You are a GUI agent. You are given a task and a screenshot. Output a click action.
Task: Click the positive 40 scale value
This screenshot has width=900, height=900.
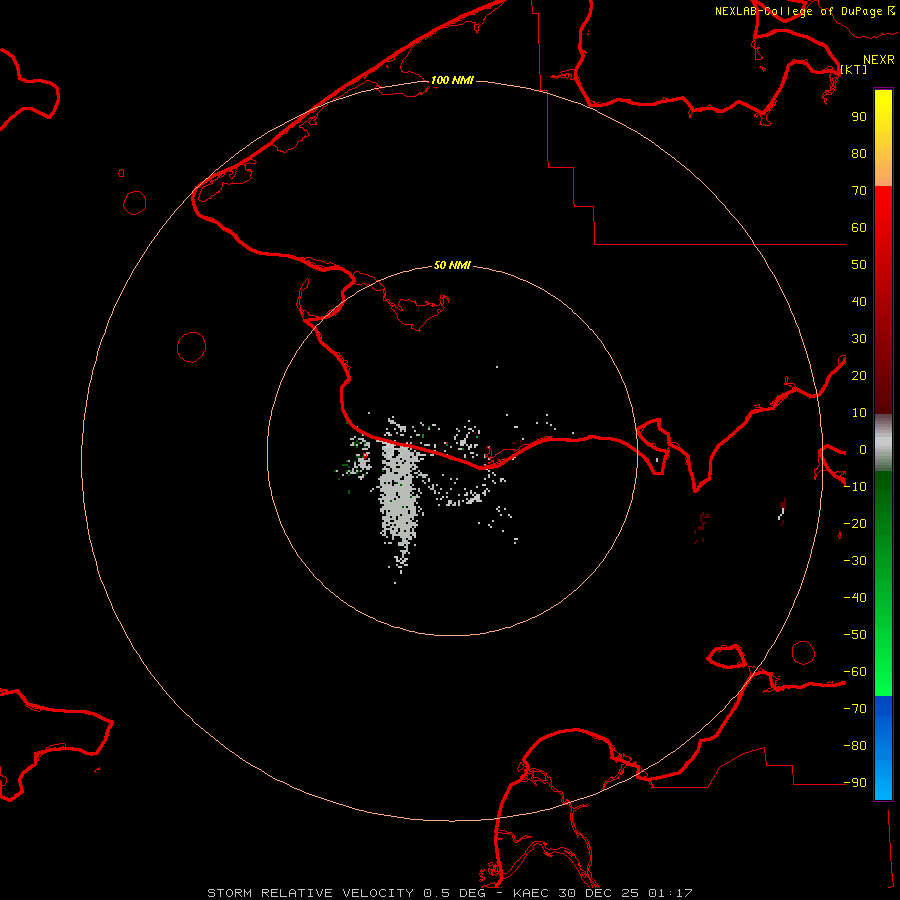click(859, 302)
